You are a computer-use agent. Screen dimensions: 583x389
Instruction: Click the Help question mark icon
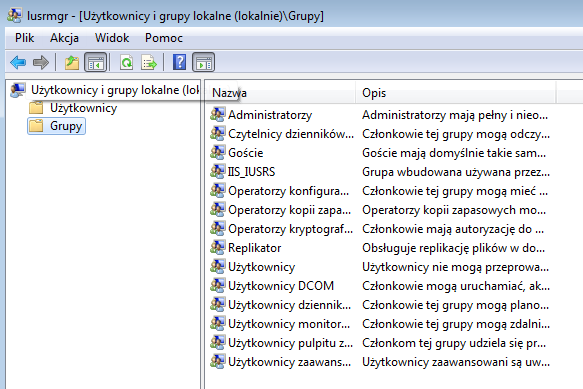(180, 62)
